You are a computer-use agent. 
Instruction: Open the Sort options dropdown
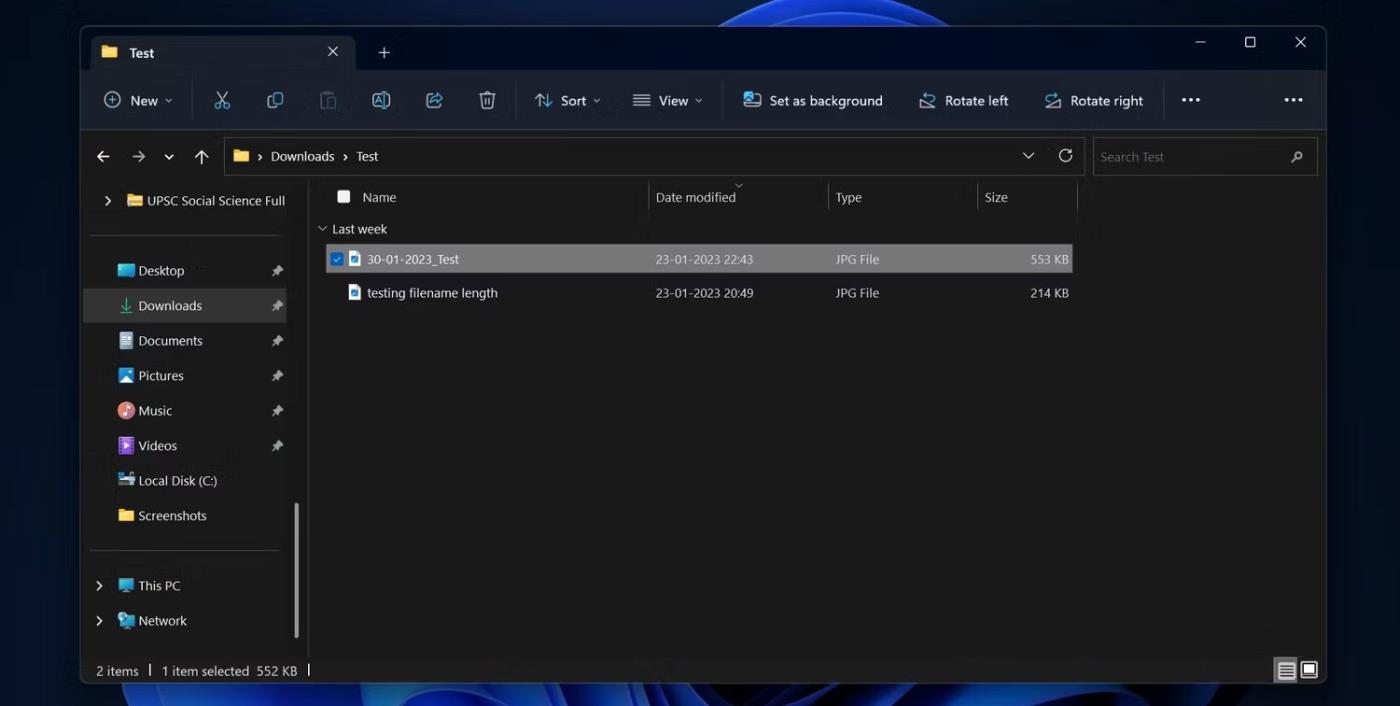[567, 100]
